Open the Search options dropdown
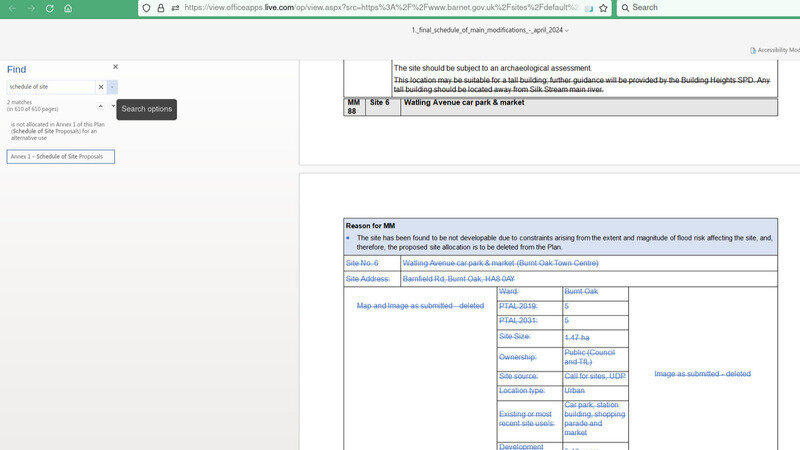800x450 pixels. 112,87
